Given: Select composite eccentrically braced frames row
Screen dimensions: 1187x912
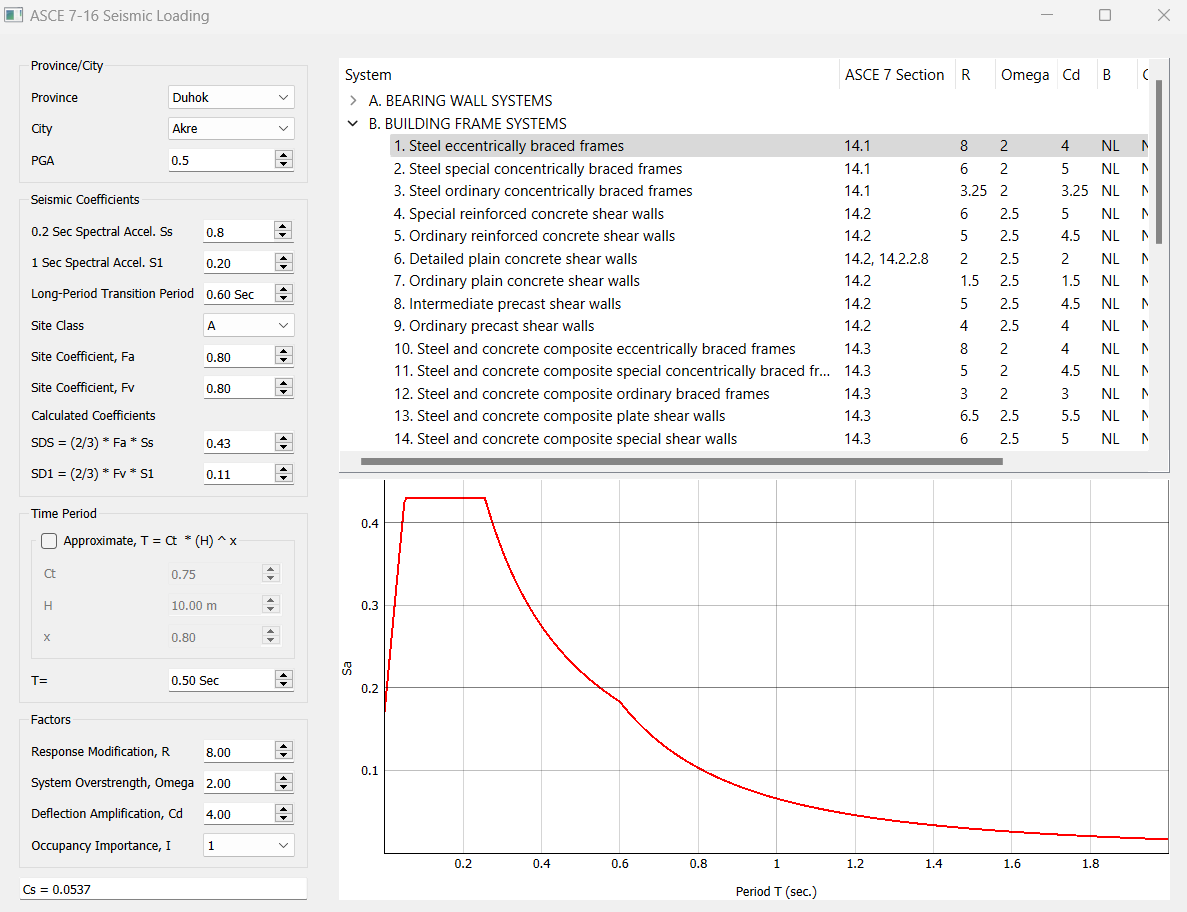Looking at the screenshot, I should pyautogui.click(x=769, y=349).
